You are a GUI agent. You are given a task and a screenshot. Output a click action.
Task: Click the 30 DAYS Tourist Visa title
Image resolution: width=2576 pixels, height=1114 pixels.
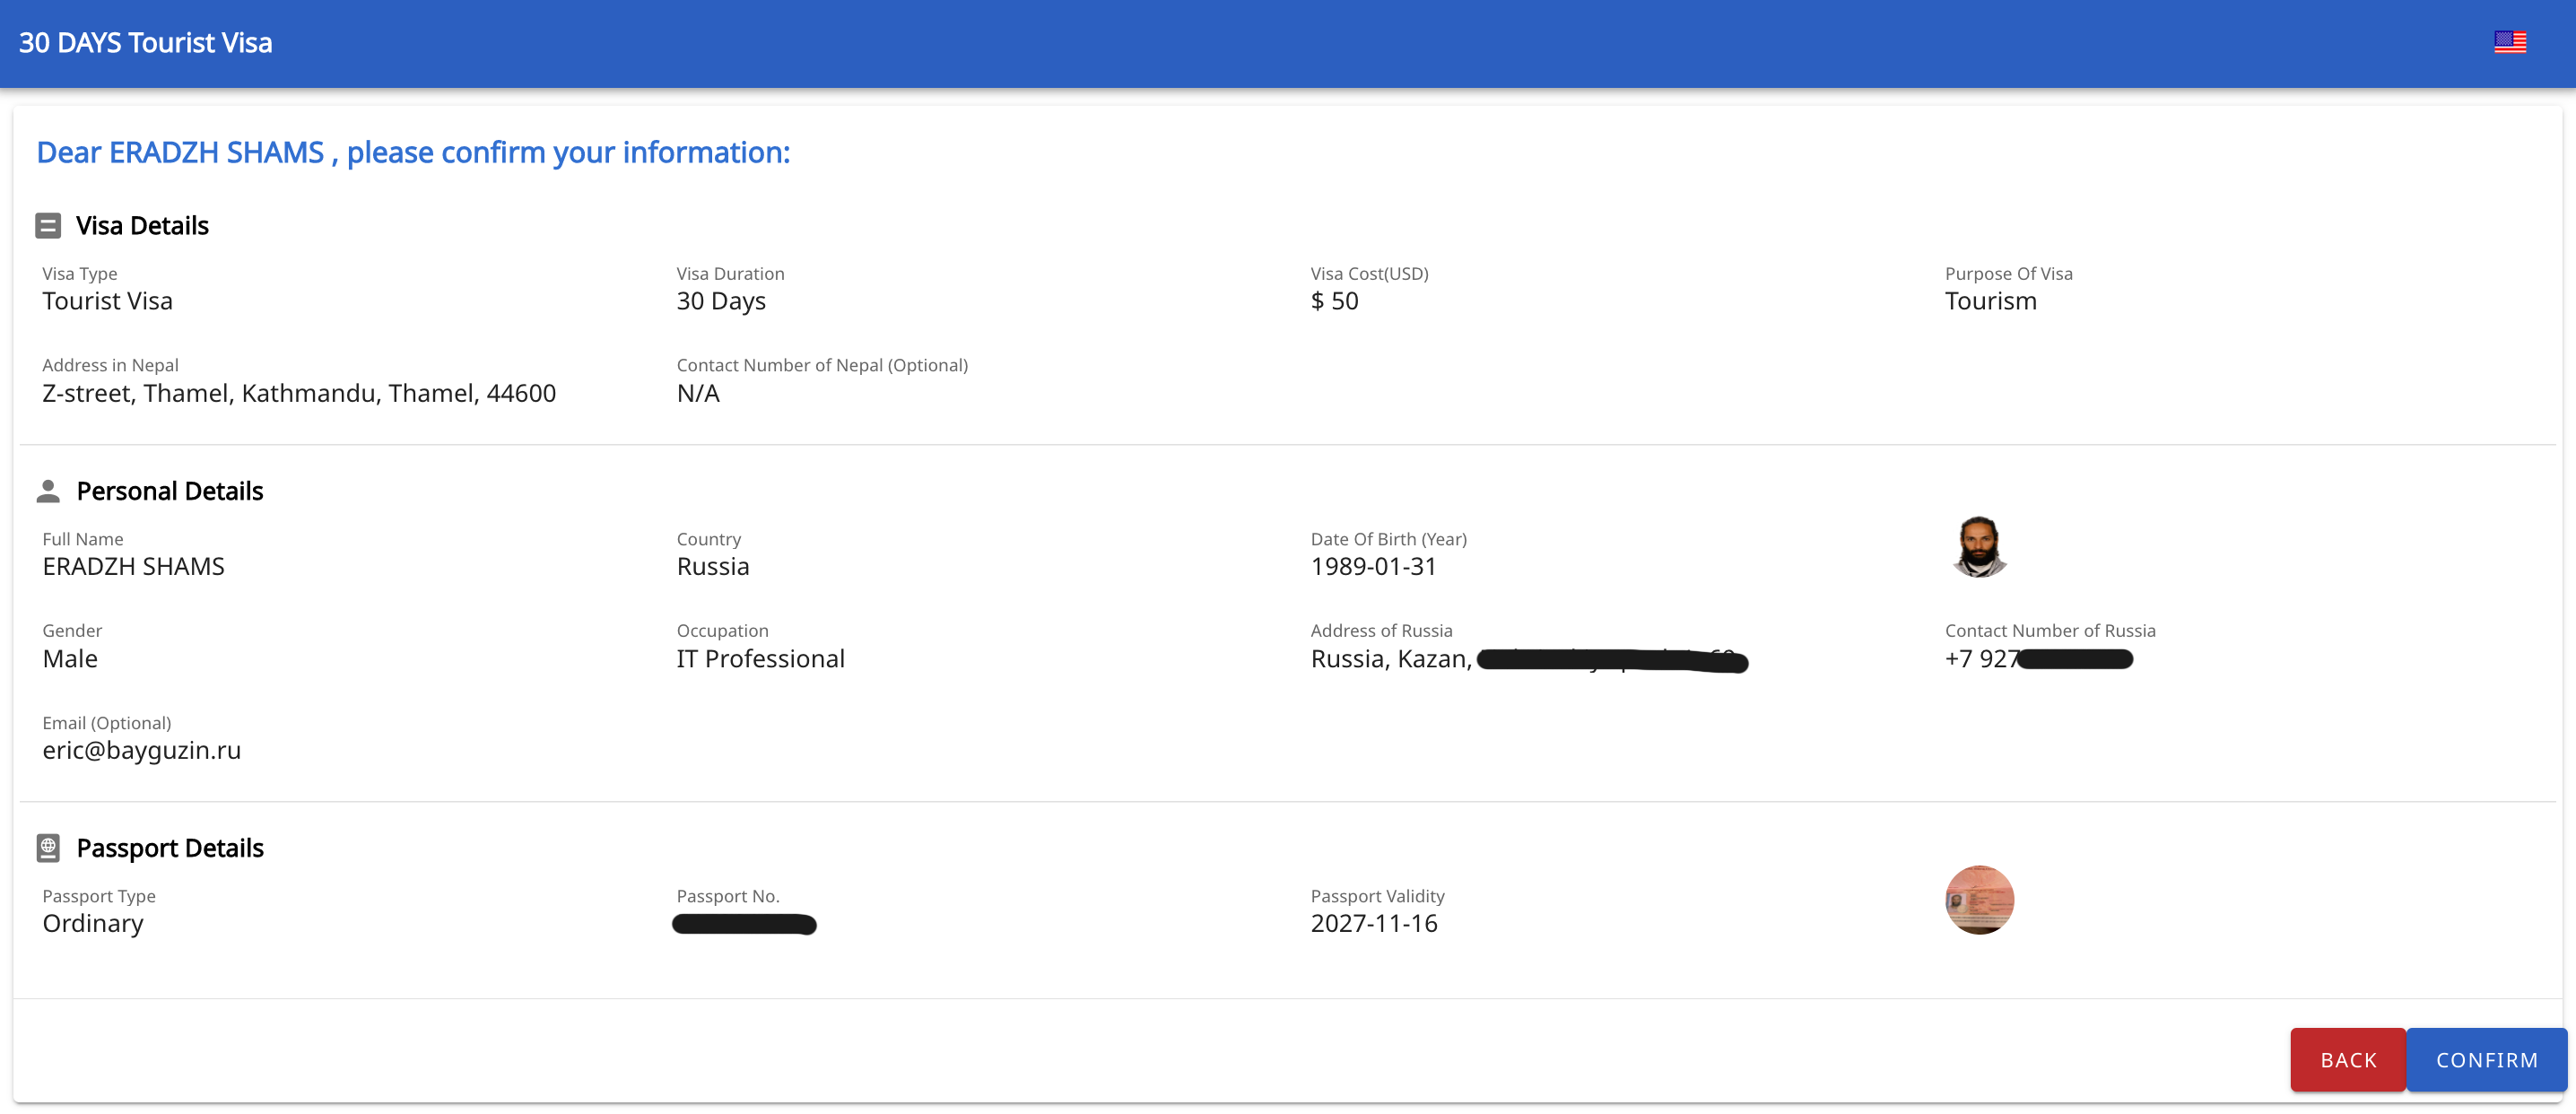(x=146, y=43)
